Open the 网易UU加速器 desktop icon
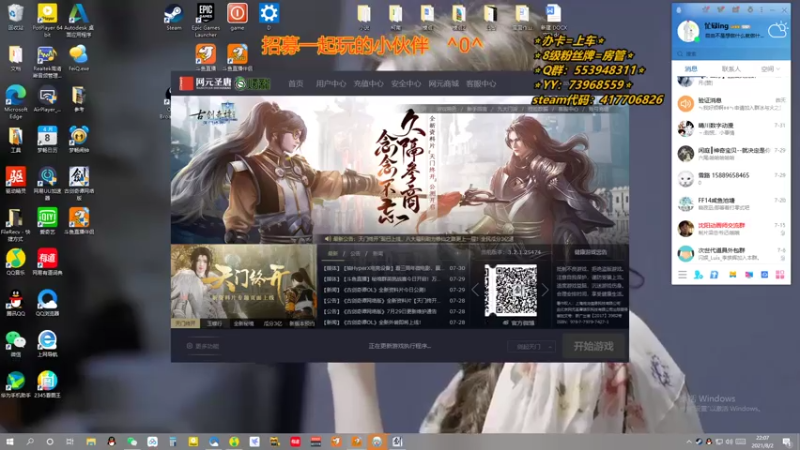Image resolution: width=800 pixels, height=450 pixels. (x=47, y=184)
